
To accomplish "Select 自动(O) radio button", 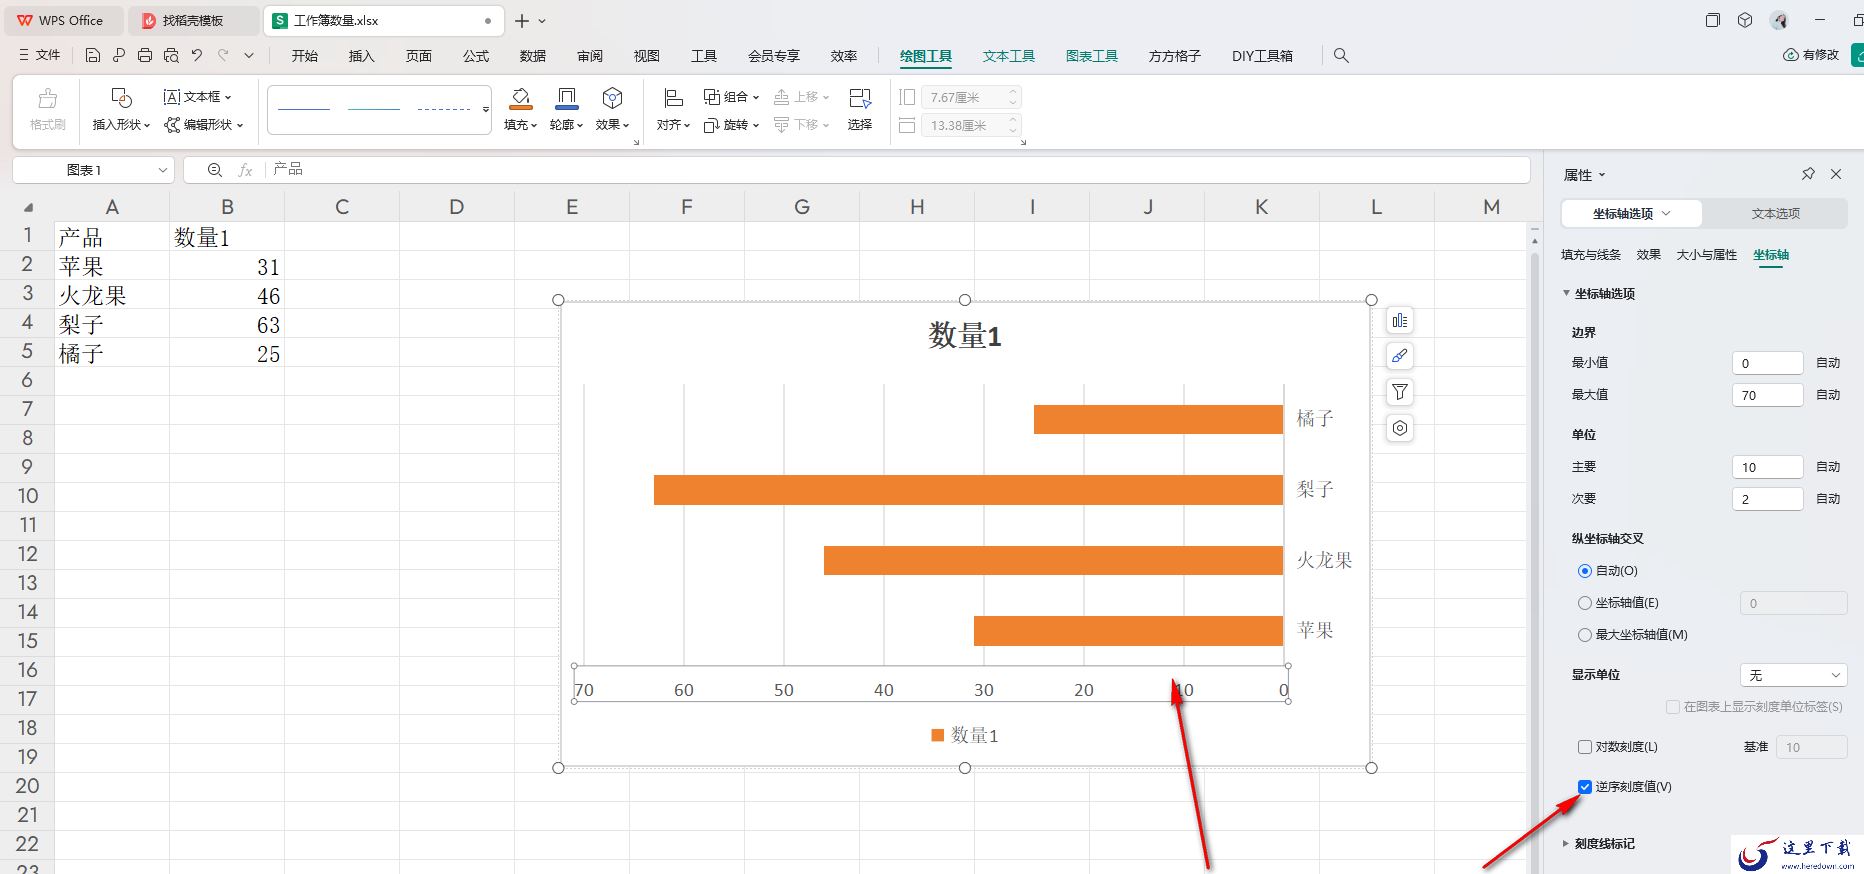I will tap(1585, 571).
